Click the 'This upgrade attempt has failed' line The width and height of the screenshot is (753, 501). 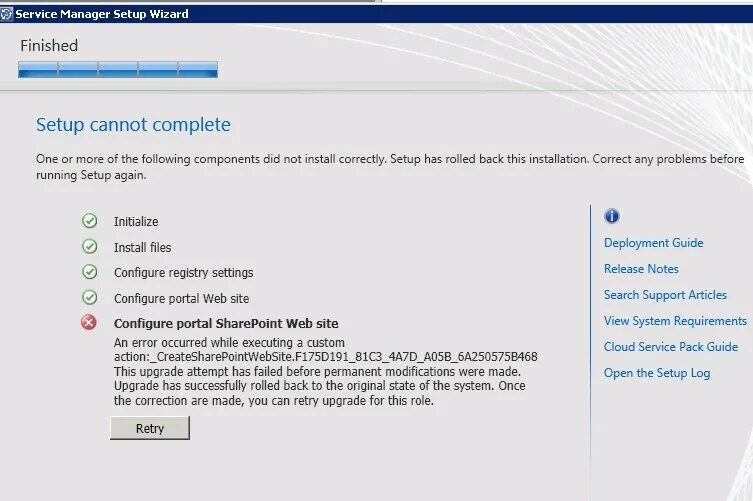click(317, 371)
